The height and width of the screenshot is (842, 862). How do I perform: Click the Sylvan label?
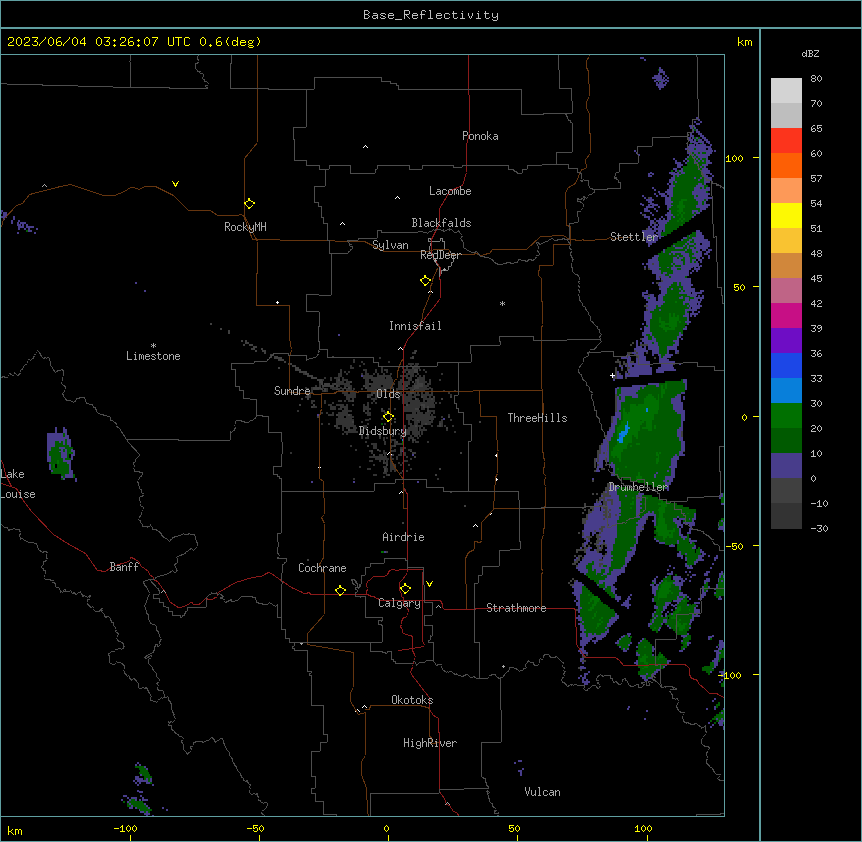coord(390,245)
